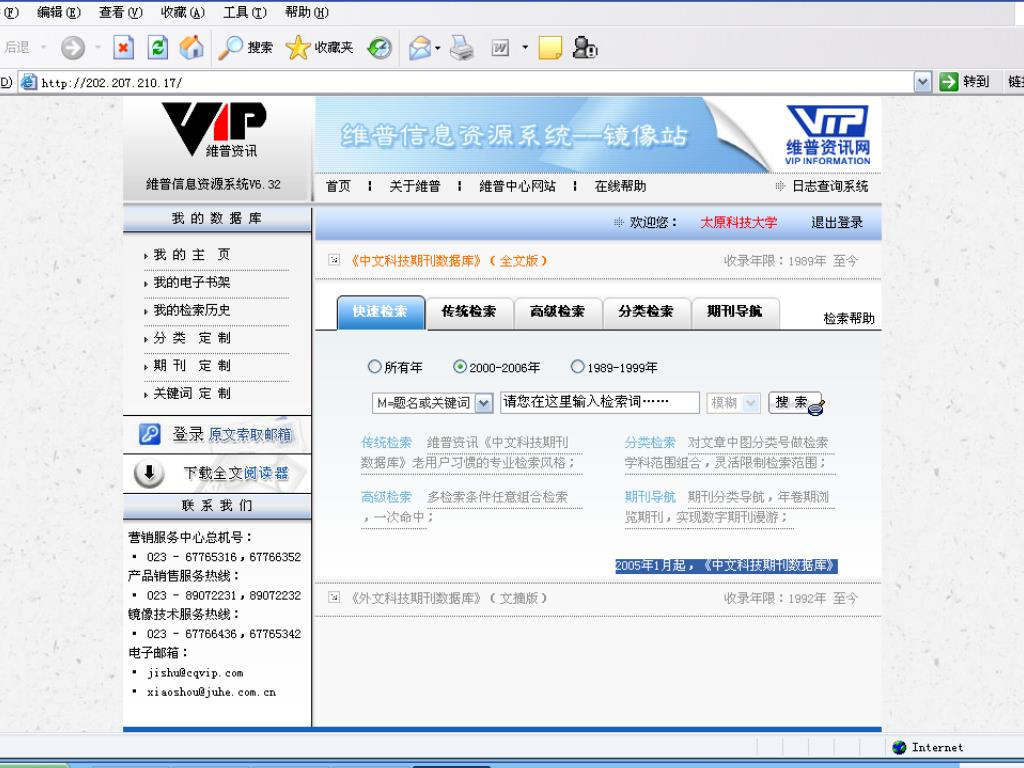Switch to the 高级检索 tab
The width and height of the screenshot is (1024, 768).
pyautogui.click(x=558, y=312)
